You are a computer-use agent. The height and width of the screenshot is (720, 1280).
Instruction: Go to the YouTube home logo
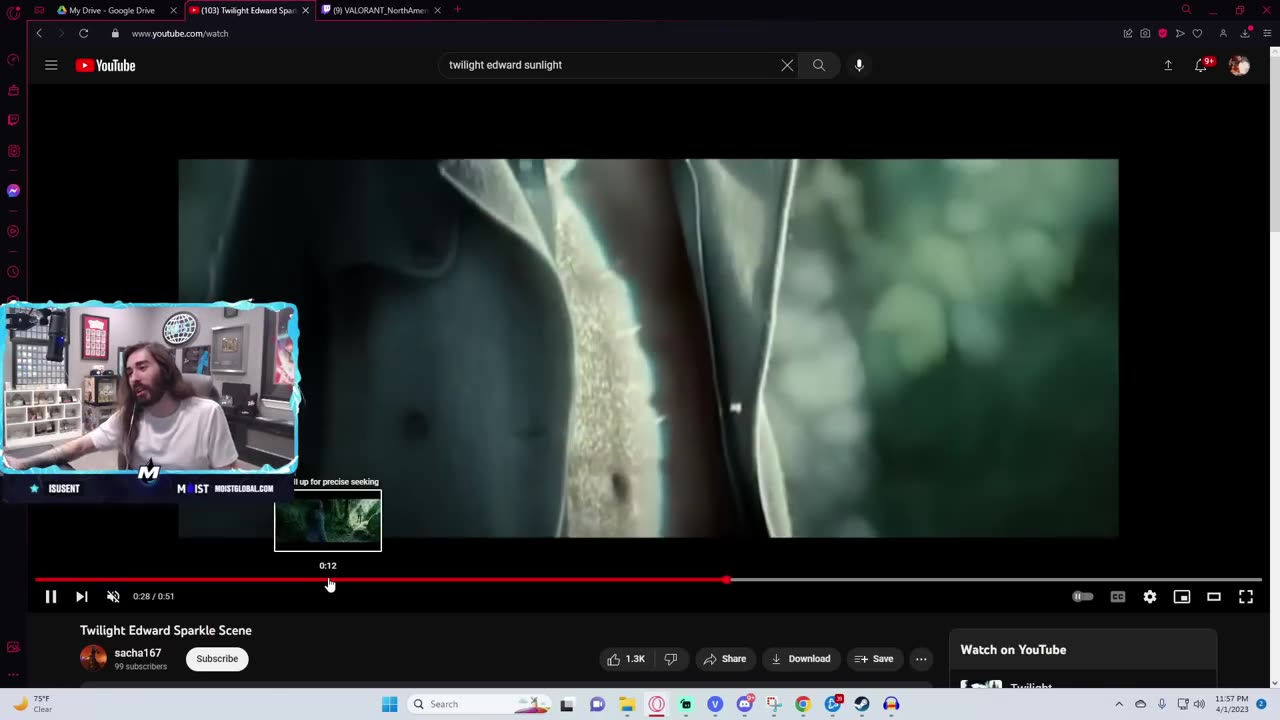point(105,66)
